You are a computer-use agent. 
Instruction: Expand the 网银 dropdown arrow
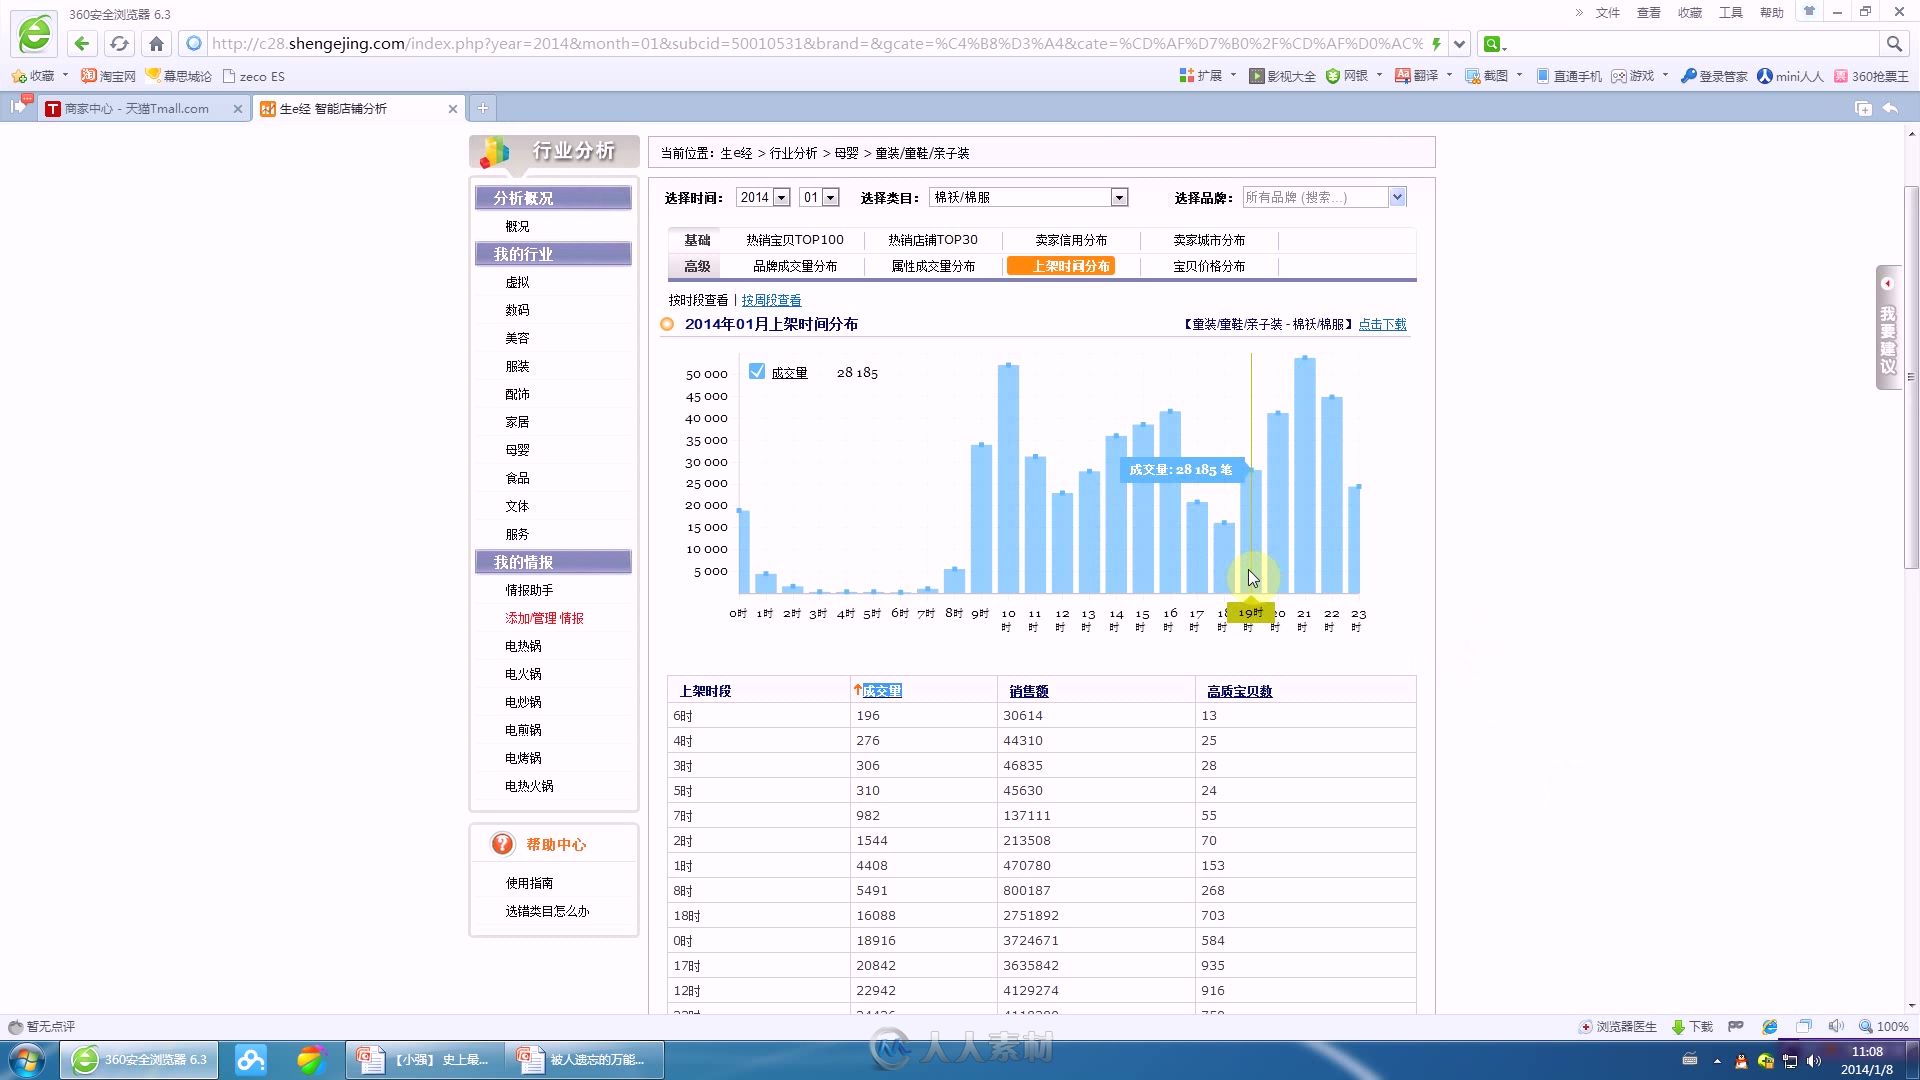(x=1379, y=76)
